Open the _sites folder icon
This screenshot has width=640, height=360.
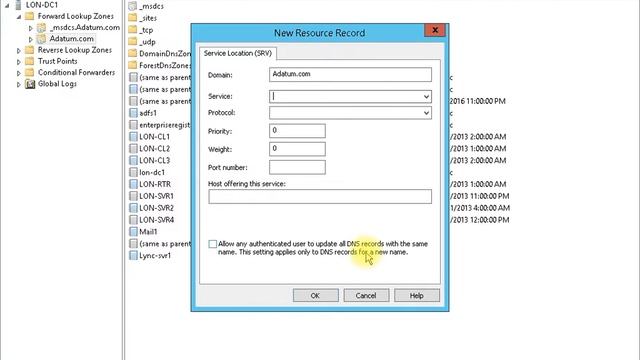(133, 18)
